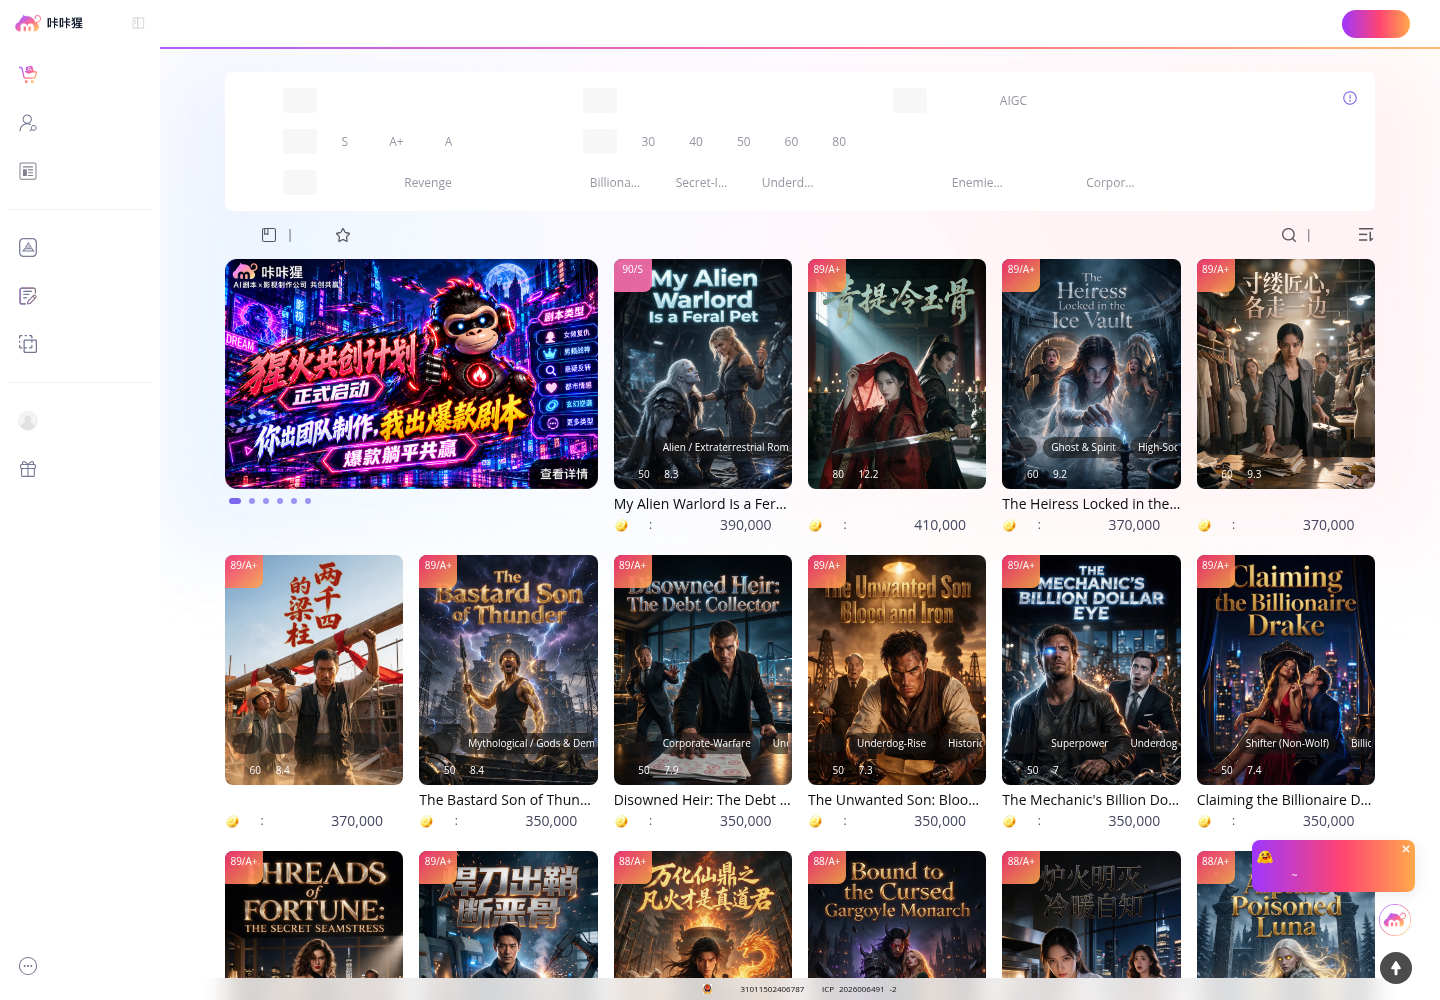Toggle the AIGC filter option

1013,101
